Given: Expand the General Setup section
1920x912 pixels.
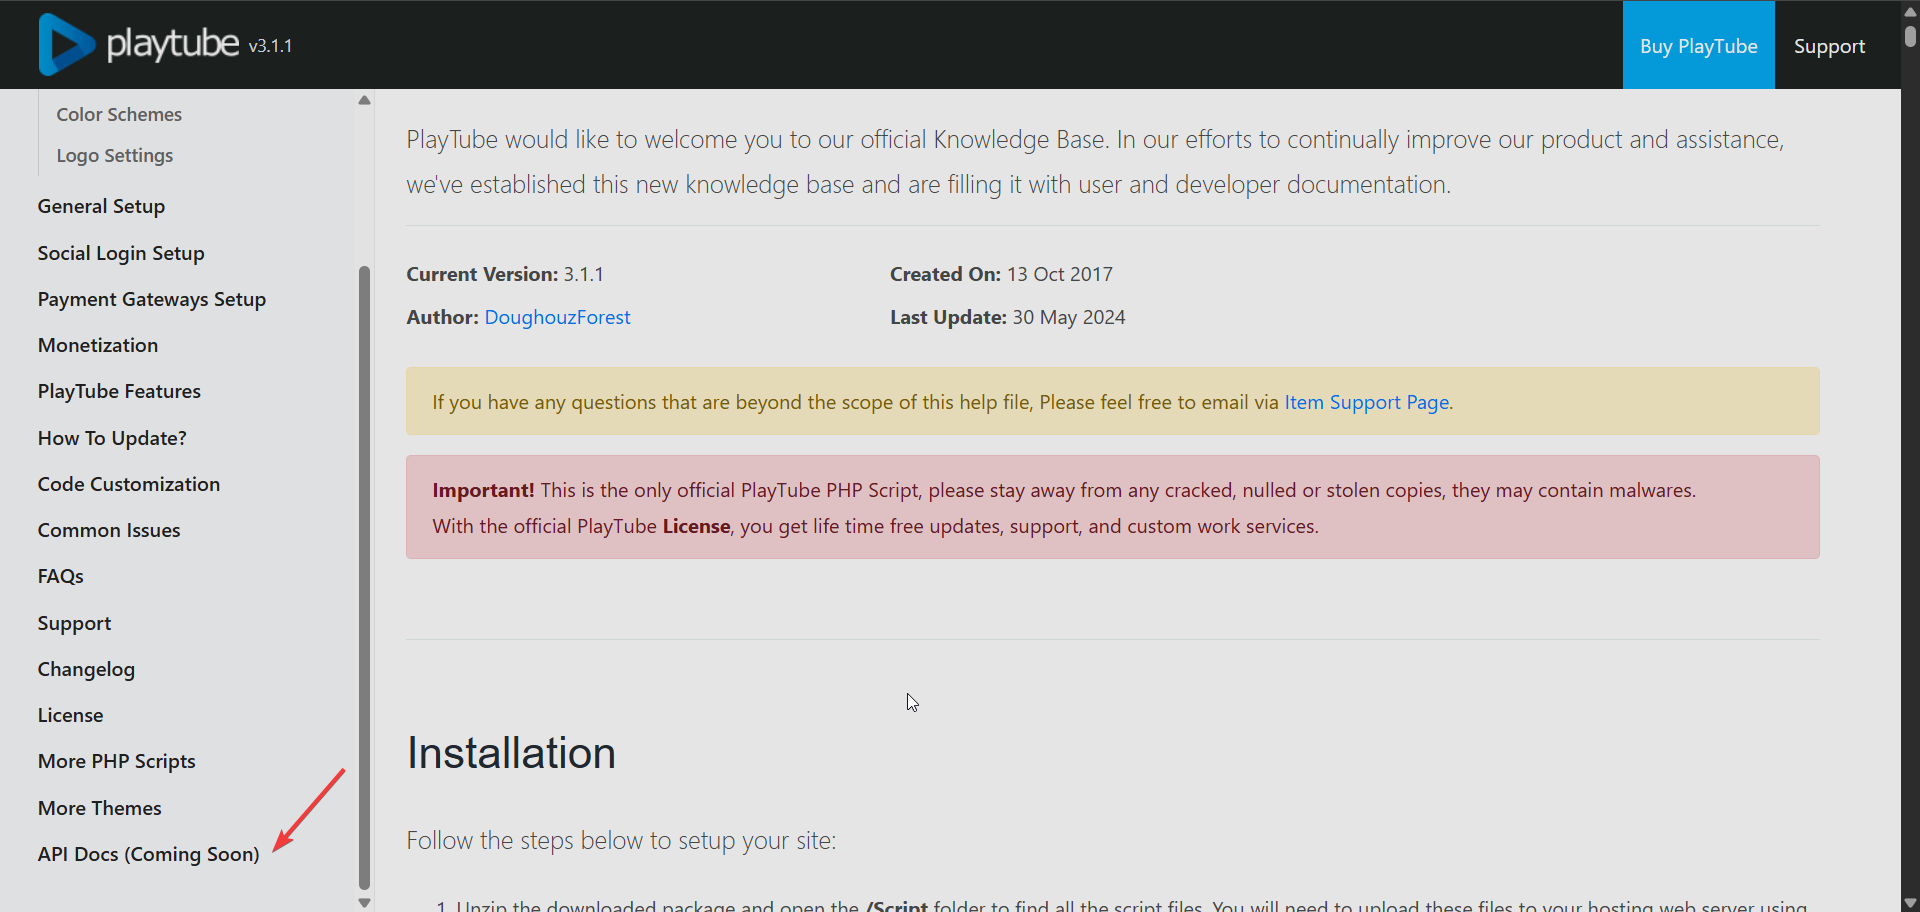Looking at the screenshot, I should 101,206.
